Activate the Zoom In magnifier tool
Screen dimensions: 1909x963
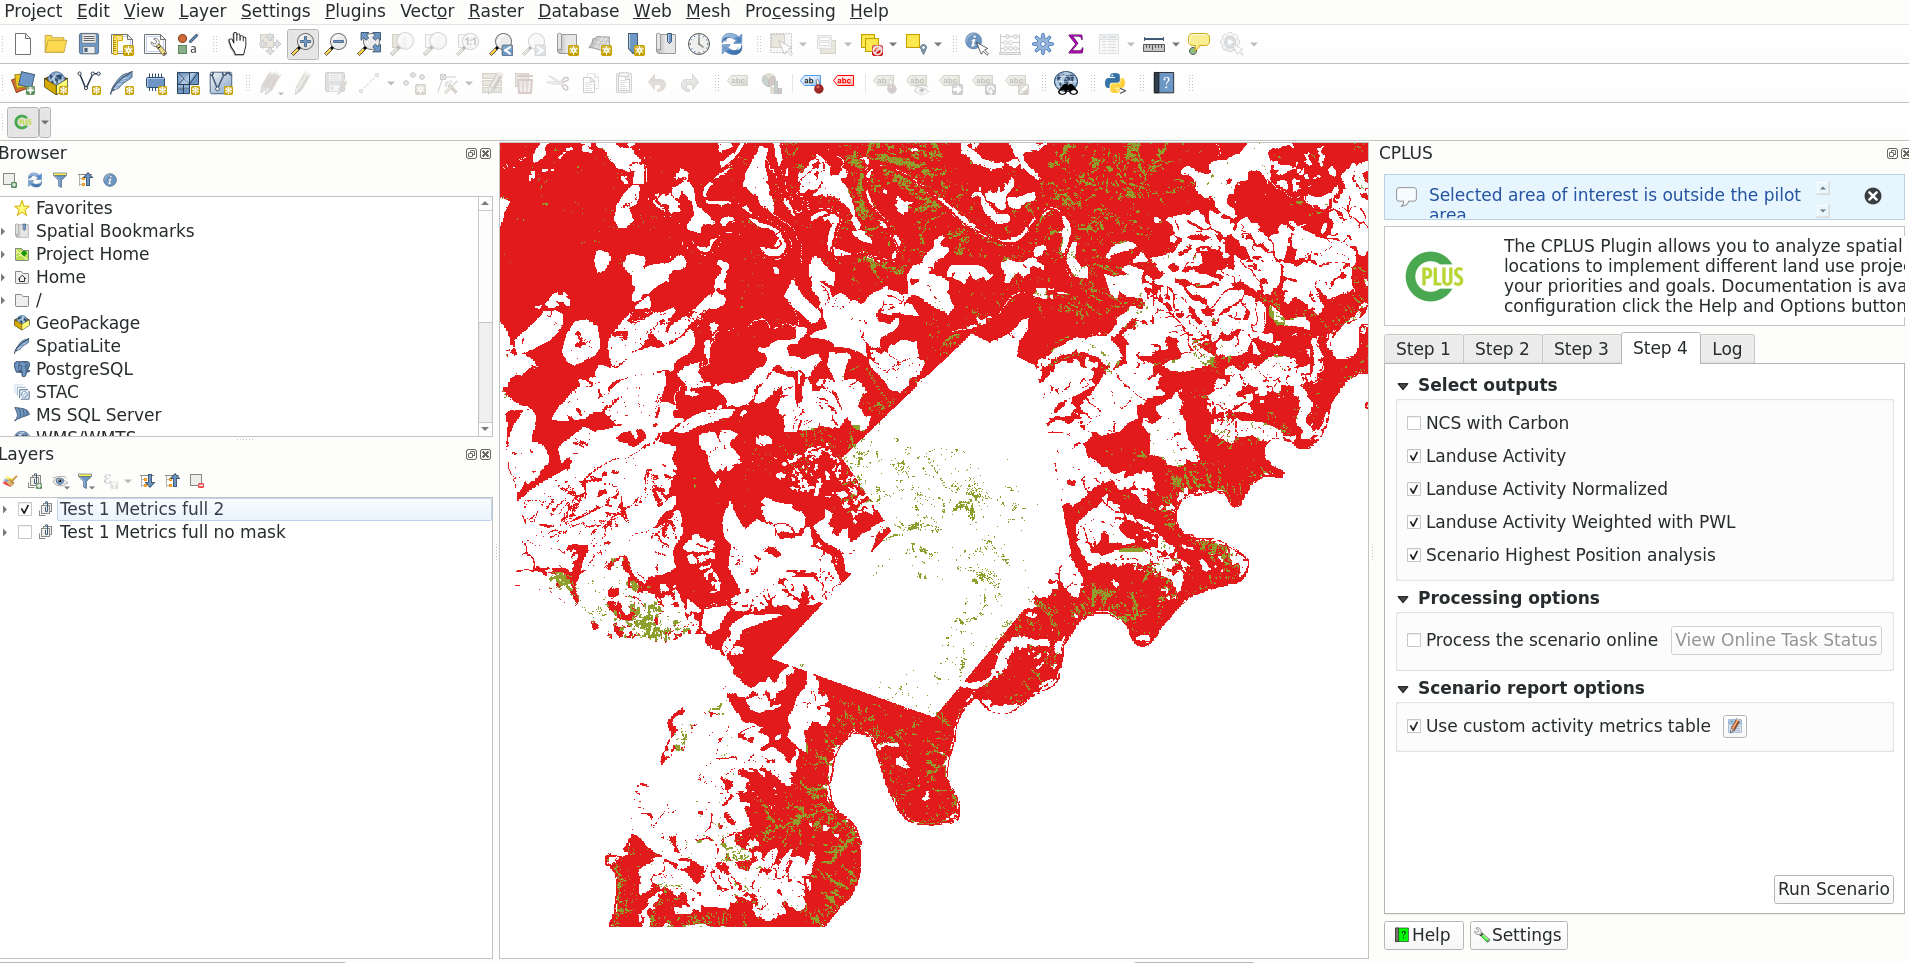[x=302, y=44]
